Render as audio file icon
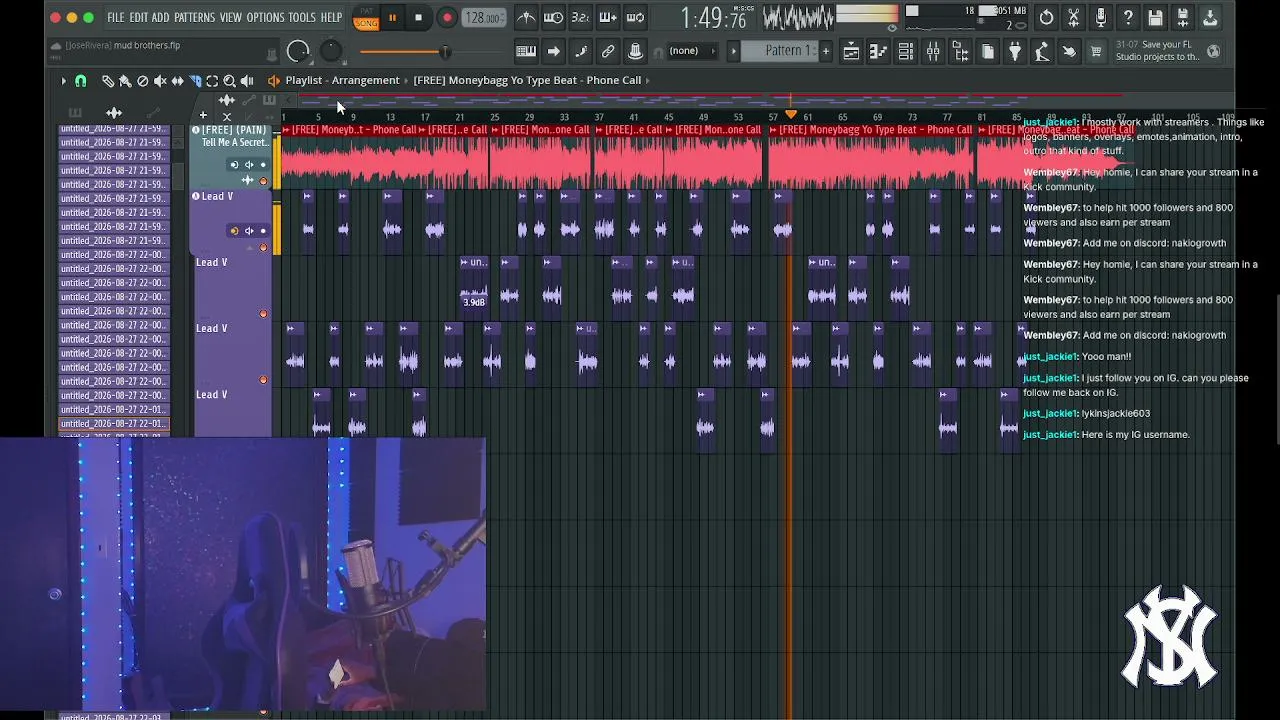The image size is (1280, 720). 1182,18
